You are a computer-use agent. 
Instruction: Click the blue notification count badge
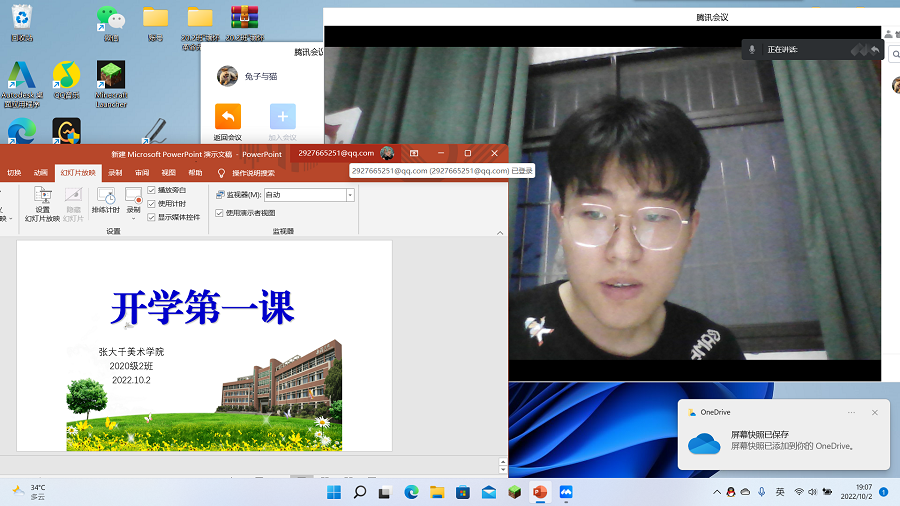click(x=884, y=492)
